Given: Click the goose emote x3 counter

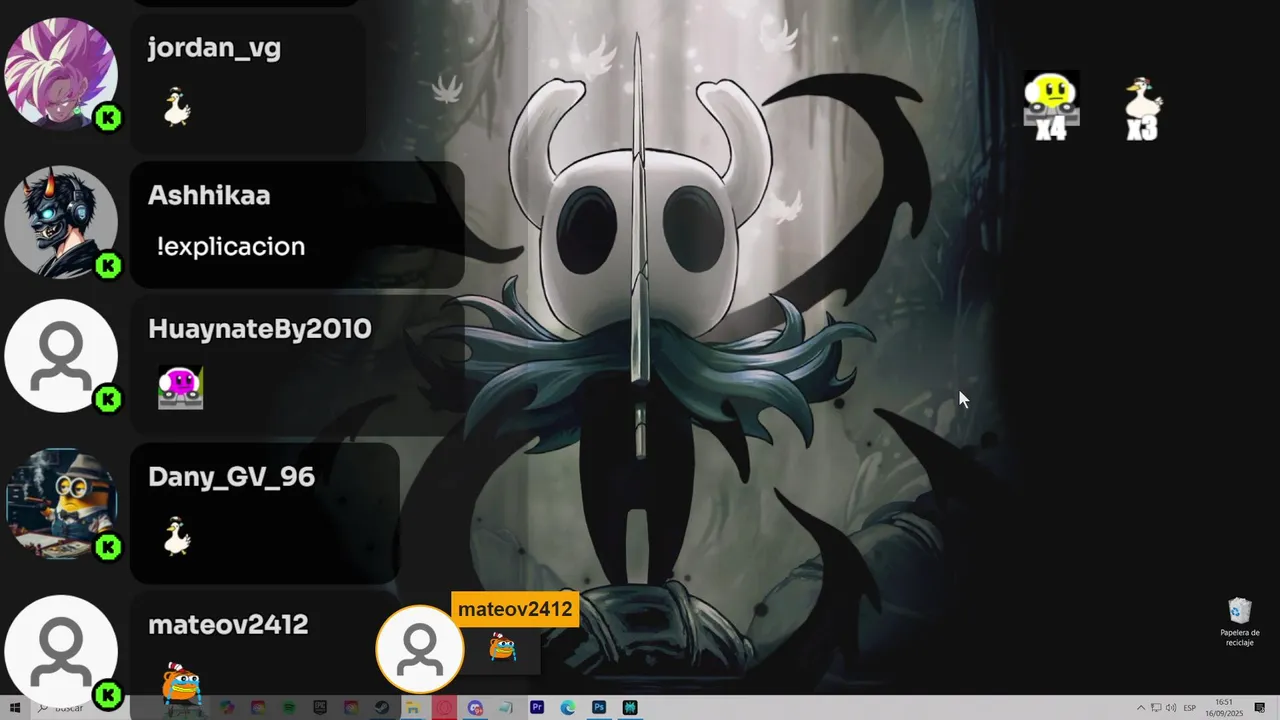Looking at the screenshot, I should point(1142,108).
